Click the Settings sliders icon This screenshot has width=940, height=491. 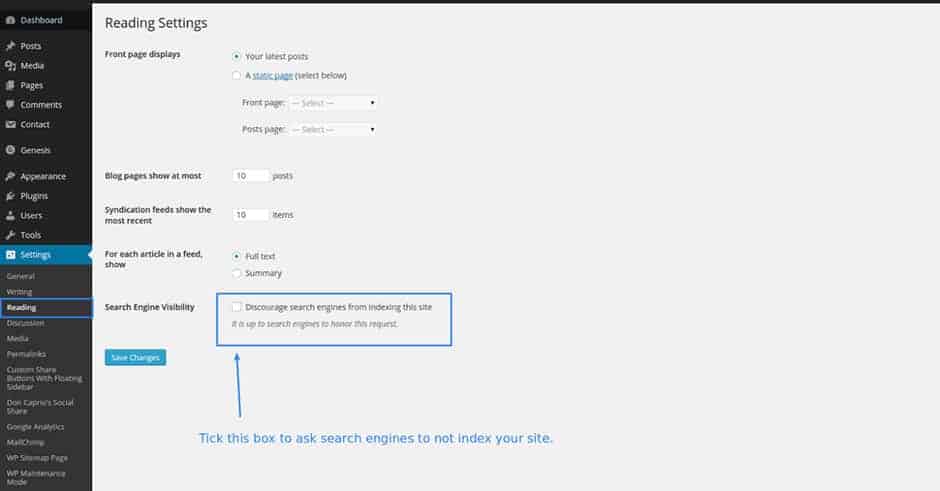coord(10,255)
